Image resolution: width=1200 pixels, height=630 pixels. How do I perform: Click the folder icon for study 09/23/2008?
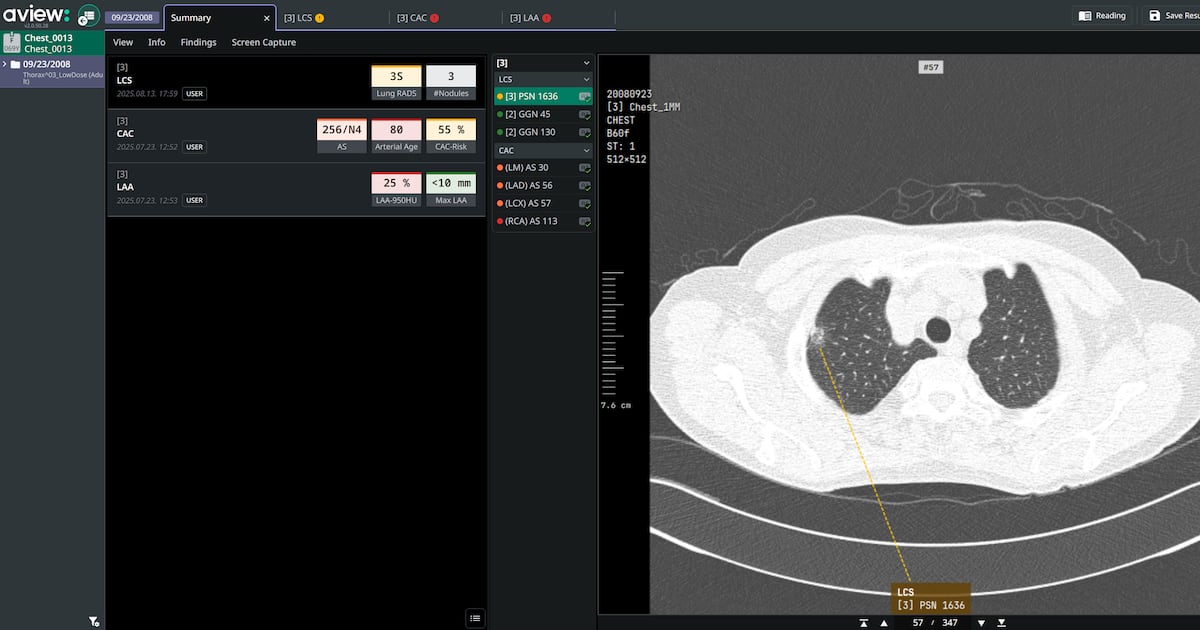[x=15, y=64]
